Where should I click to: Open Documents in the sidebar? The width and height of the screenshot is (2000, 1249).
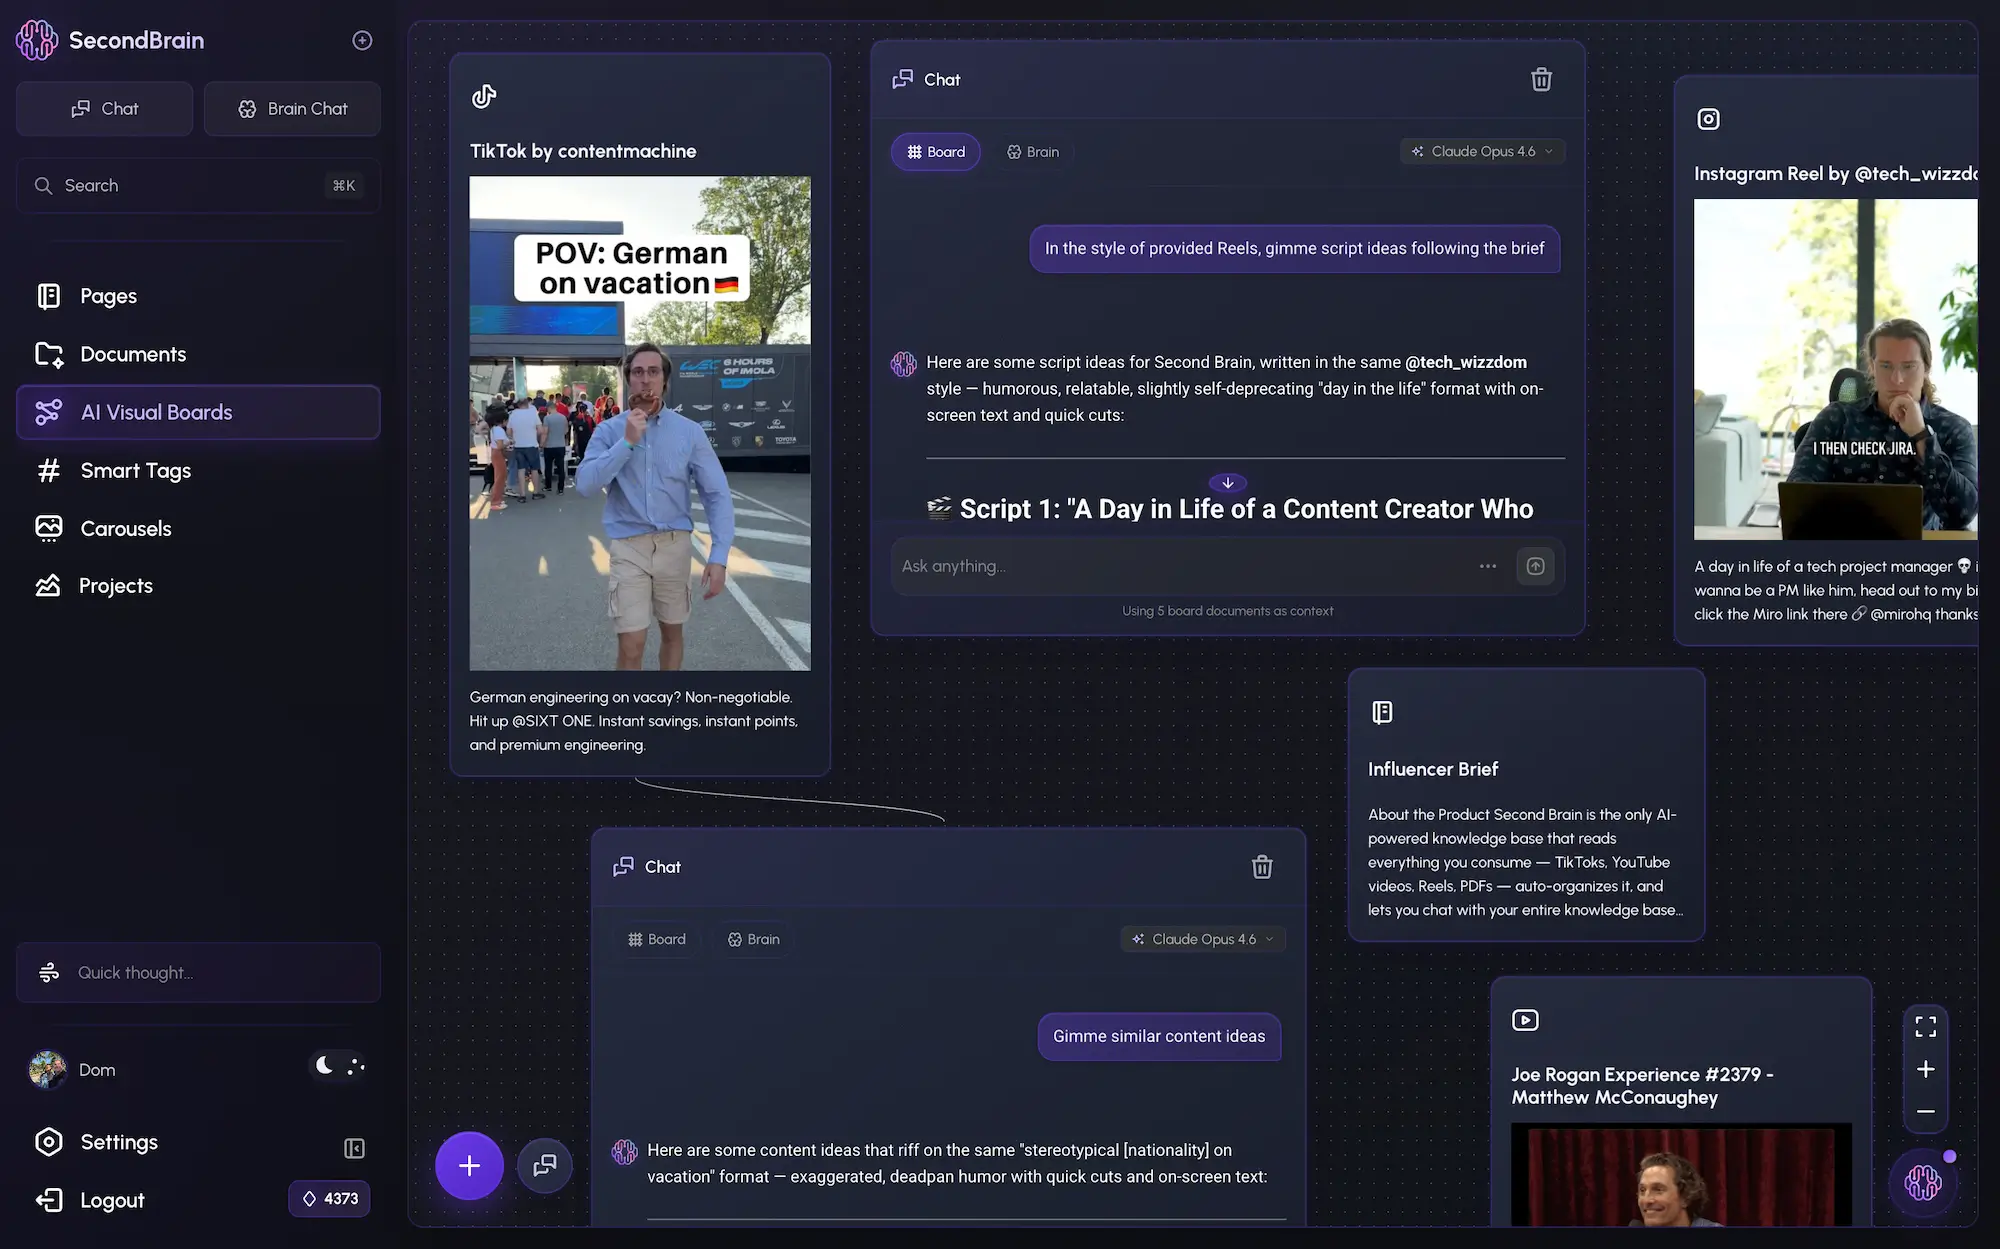point(198,354)
